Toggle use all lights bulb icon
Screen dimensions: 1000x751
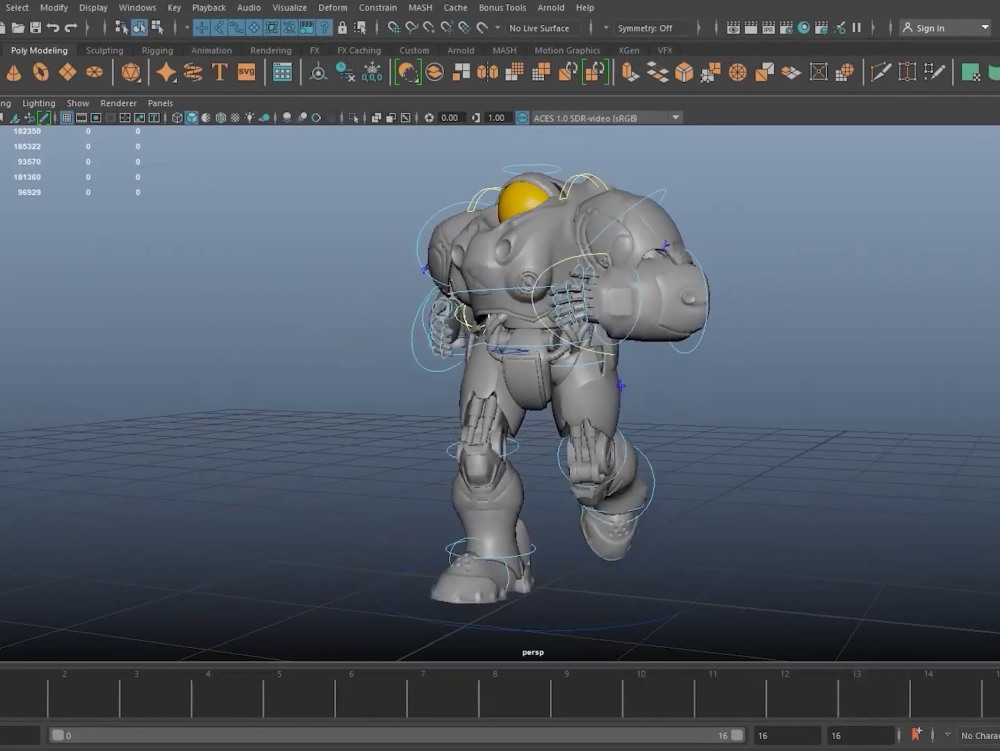tap(249, 118)
